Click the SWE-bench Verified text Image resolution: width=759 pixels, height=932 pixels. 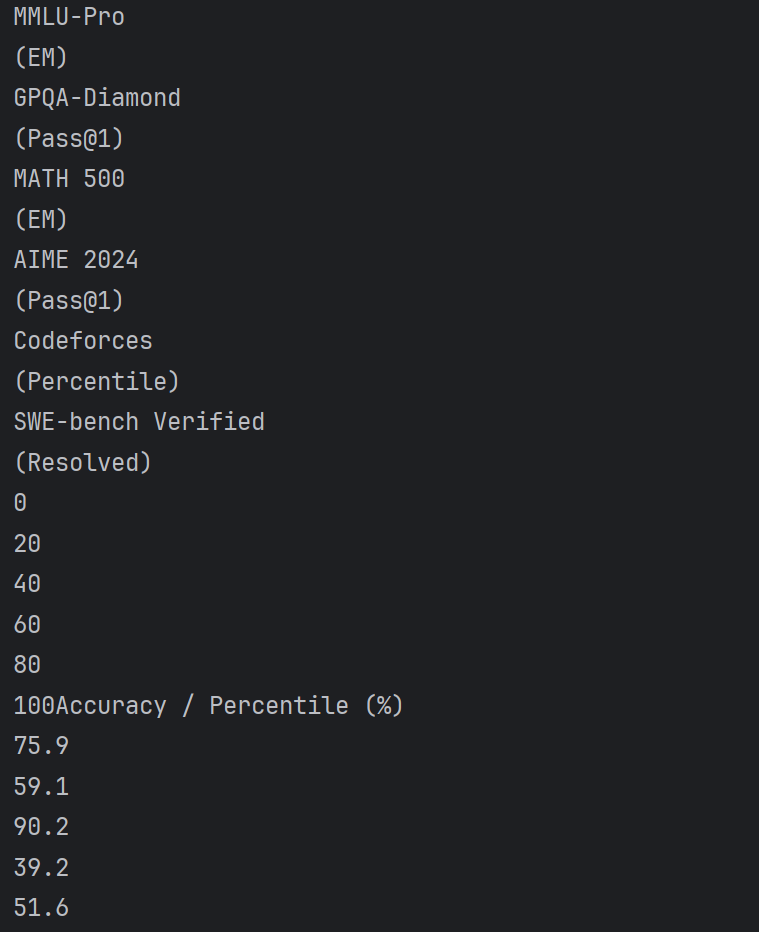point(139,421)
